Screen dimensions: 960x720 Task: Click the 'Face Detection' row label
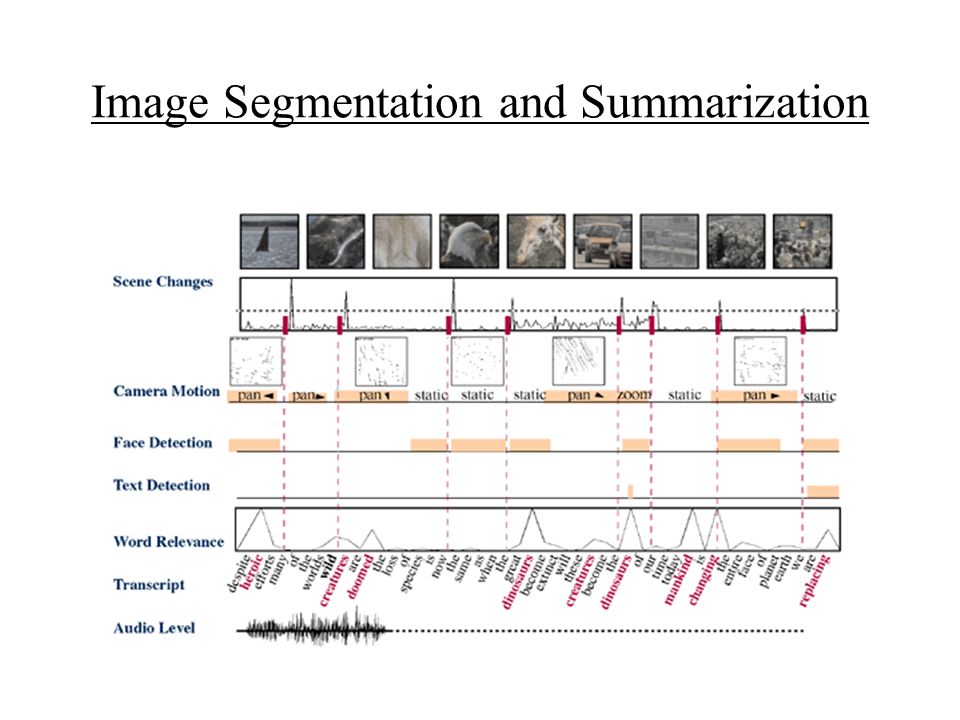click(163, 443)
